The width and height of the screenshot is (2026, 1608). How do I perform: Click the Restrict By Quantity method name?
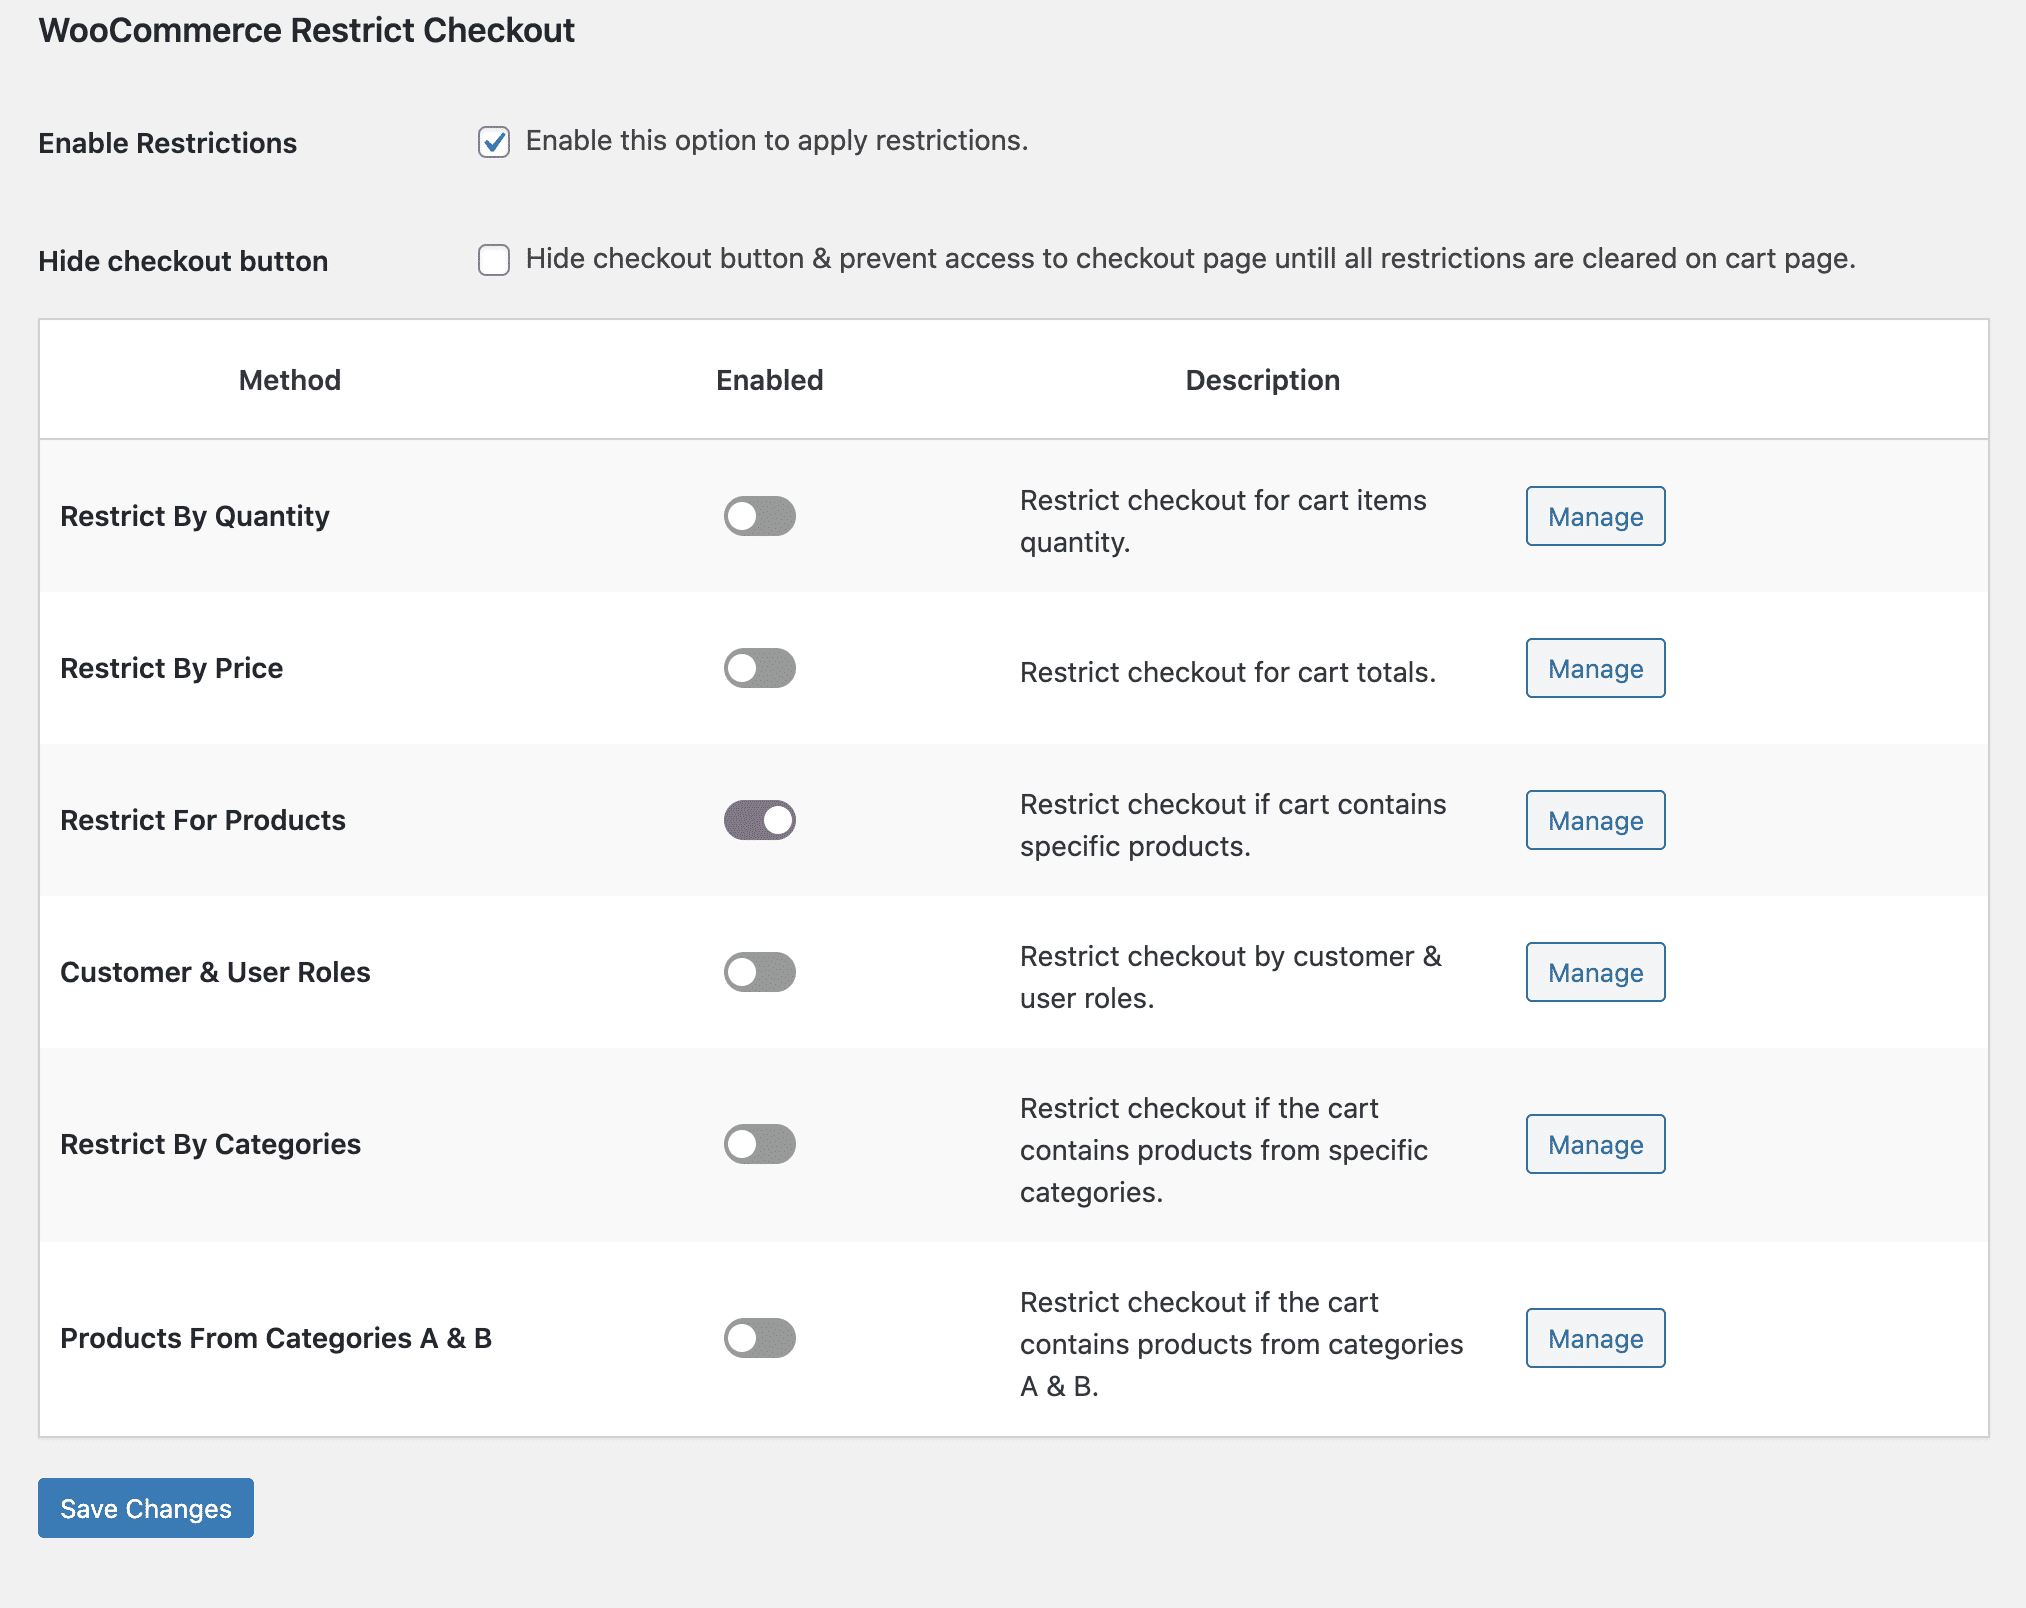point(195,516)
